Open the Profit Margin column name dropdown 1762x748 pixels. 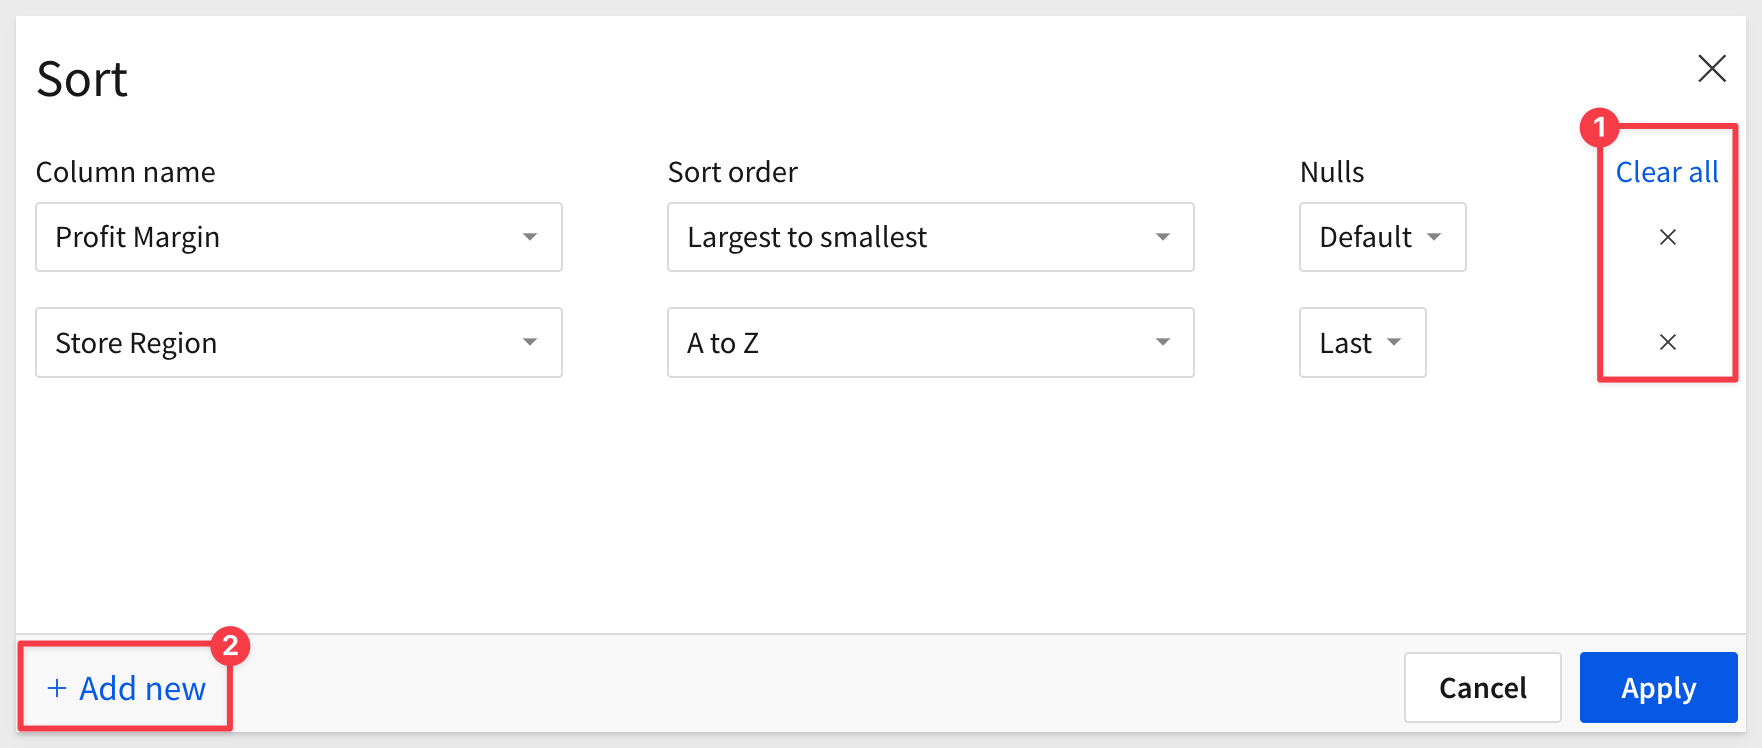pyautogui.click(x=299, y=237)
